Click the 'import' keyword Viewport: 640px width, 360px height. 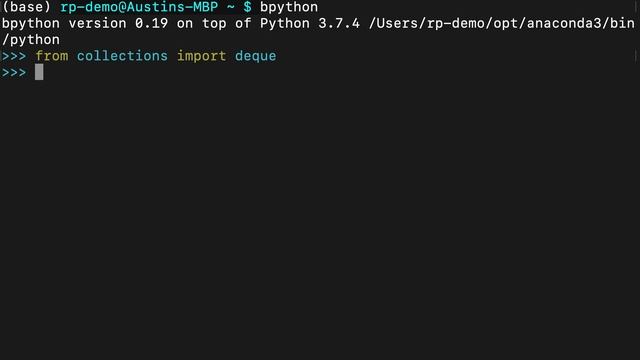(201, 56)
